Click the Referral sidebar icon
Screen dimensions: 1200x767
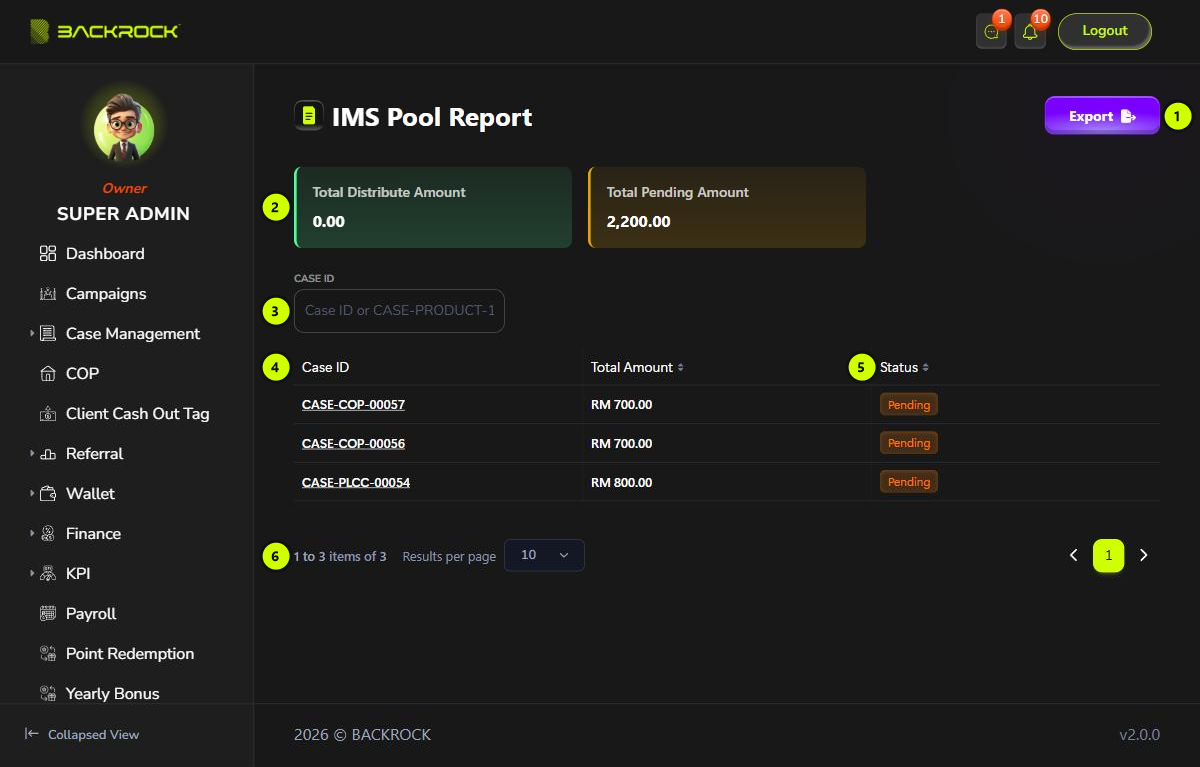[48, 454]
